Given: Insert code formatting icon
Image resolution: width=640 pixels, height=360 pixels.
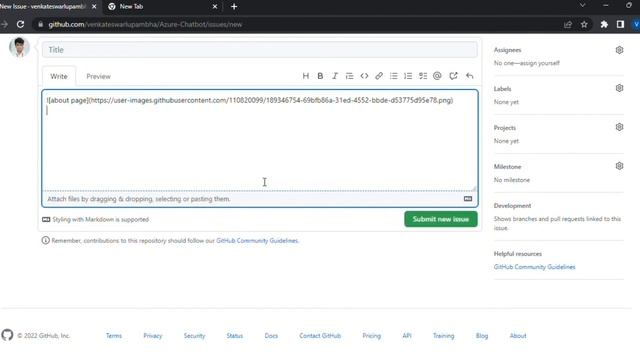Looking at the screenshot, I should pyautogui.click(x=364, y=76).
